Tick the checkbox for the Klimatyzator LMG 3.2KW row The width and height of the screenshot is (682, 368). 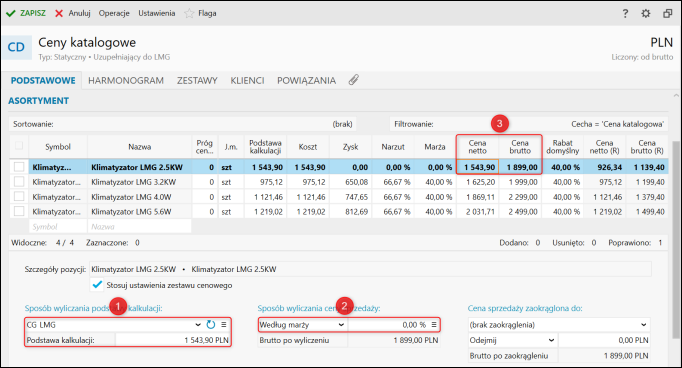(19, 182)
